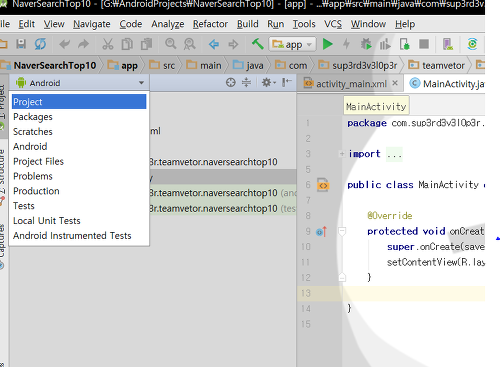Image resolution: width=500 pixels, height=367 pixels.
Task: Click the app breadcrumb folder
Action: [x=123, y=65]
